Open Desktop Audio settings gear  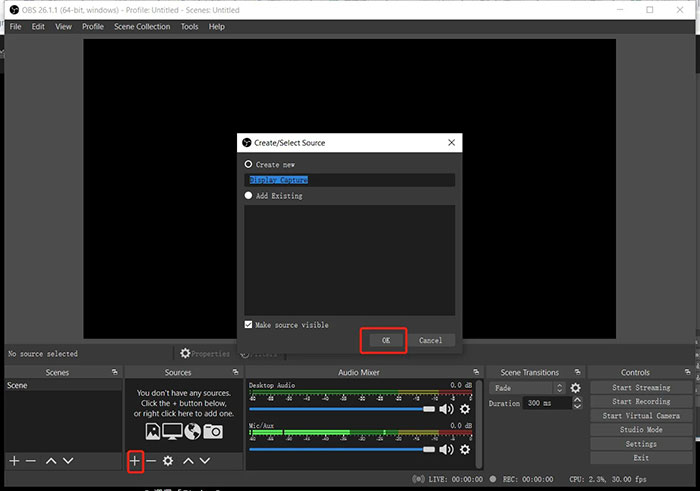coord(465,409)
